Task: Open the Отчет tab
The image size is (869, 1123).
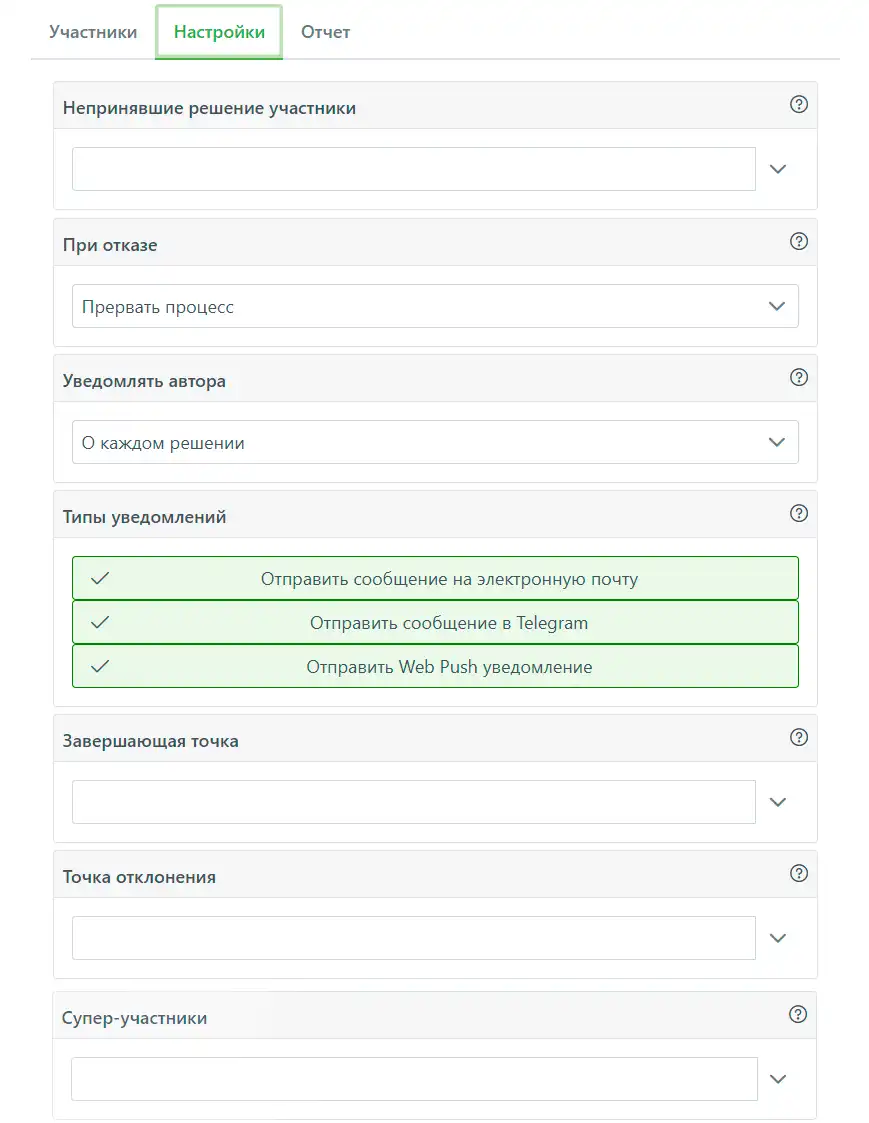Action: [x=326, y=32]
